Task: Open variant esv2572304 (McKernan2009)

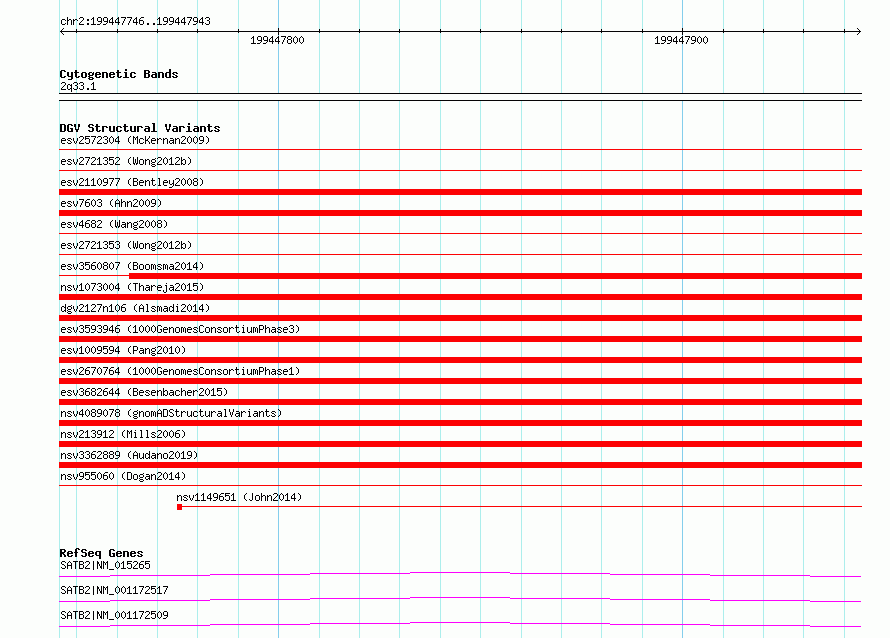Action: pyautogui.click(x=135, y=140)
